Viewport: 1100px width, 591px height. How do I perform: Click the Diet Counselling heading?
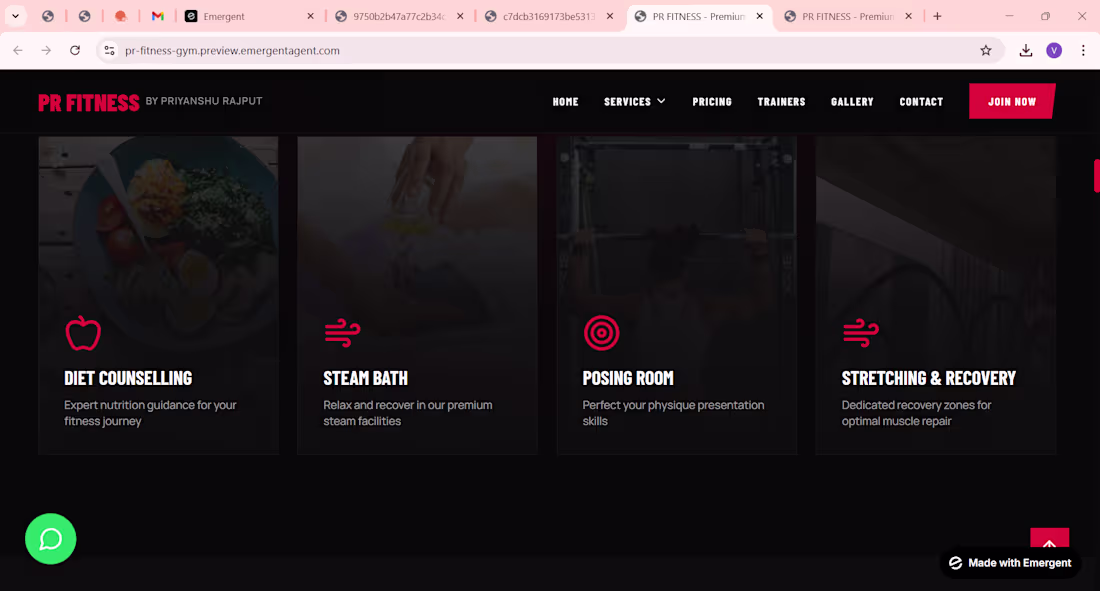[128, 378]
